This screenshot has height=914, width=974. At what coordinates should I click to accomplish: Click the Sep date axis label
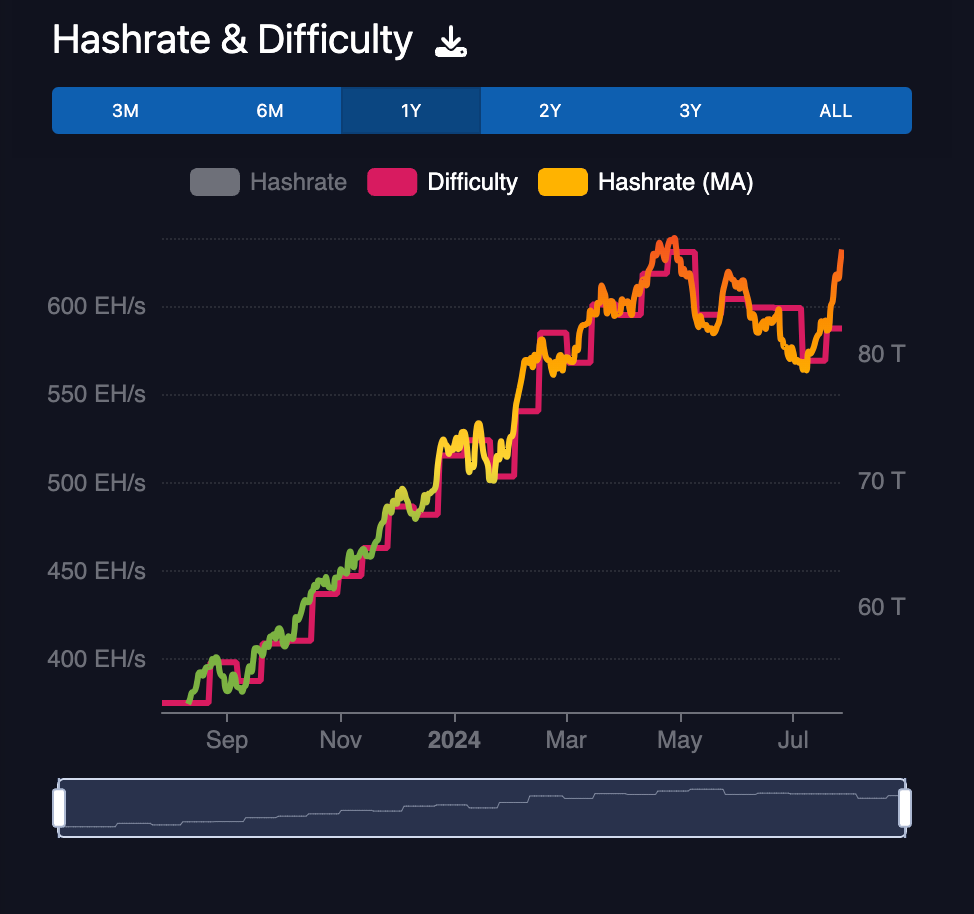point(227,740)
